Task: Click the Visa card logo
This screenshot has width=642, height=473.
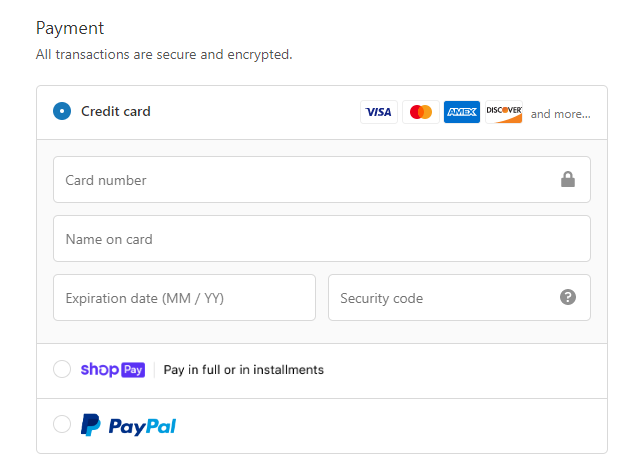Action: tap(379, 112)
